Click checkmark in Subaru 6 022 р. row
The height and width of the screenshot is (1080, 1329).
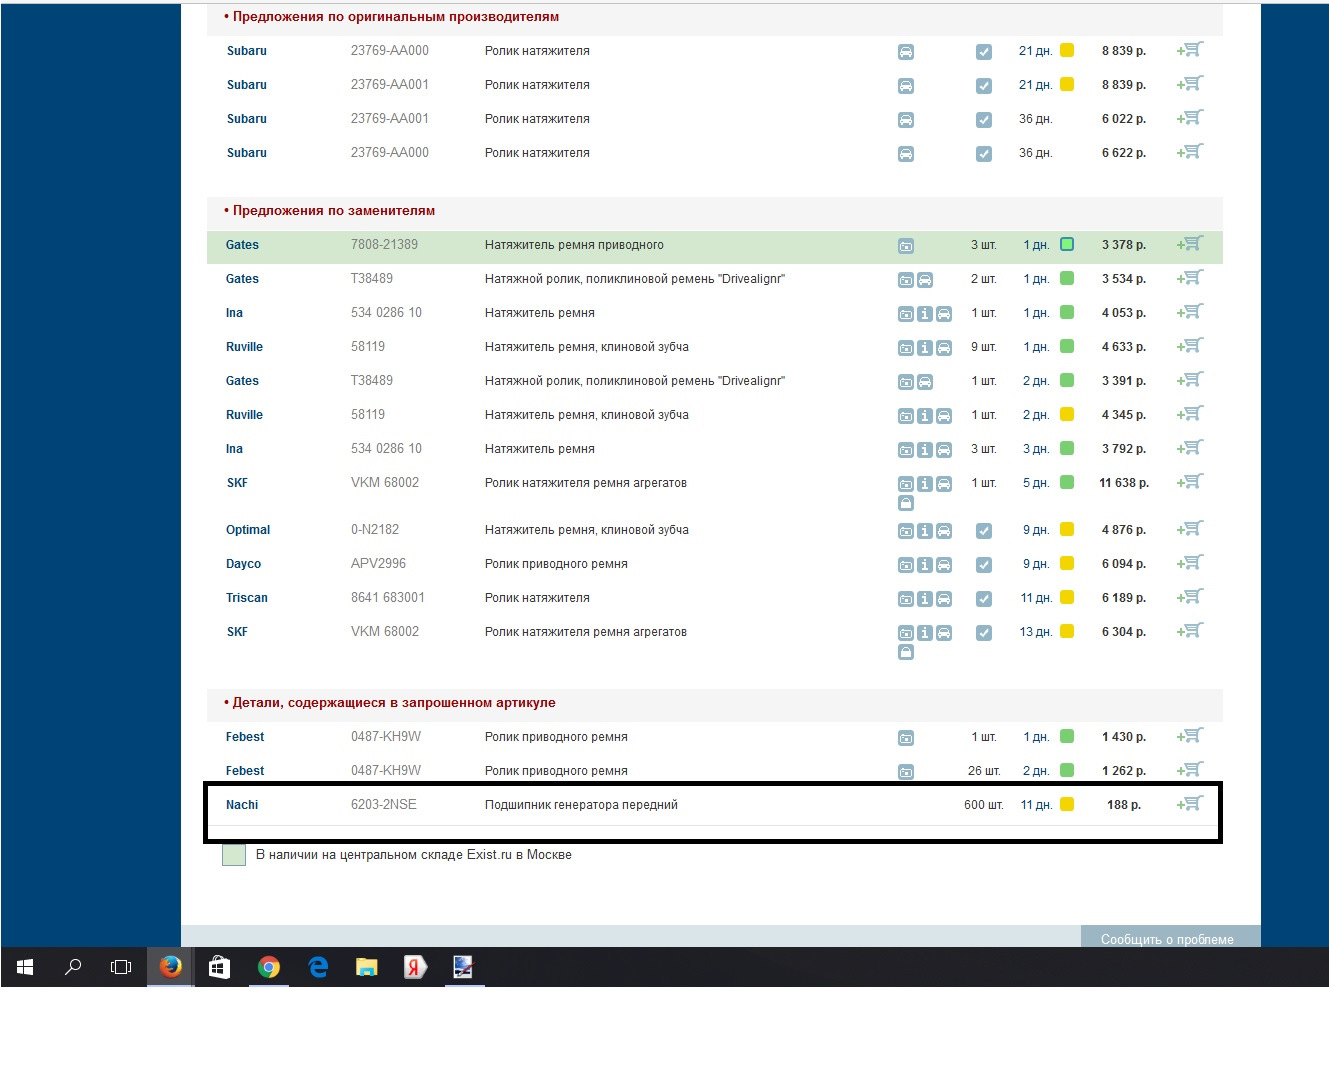coord(984,120)
